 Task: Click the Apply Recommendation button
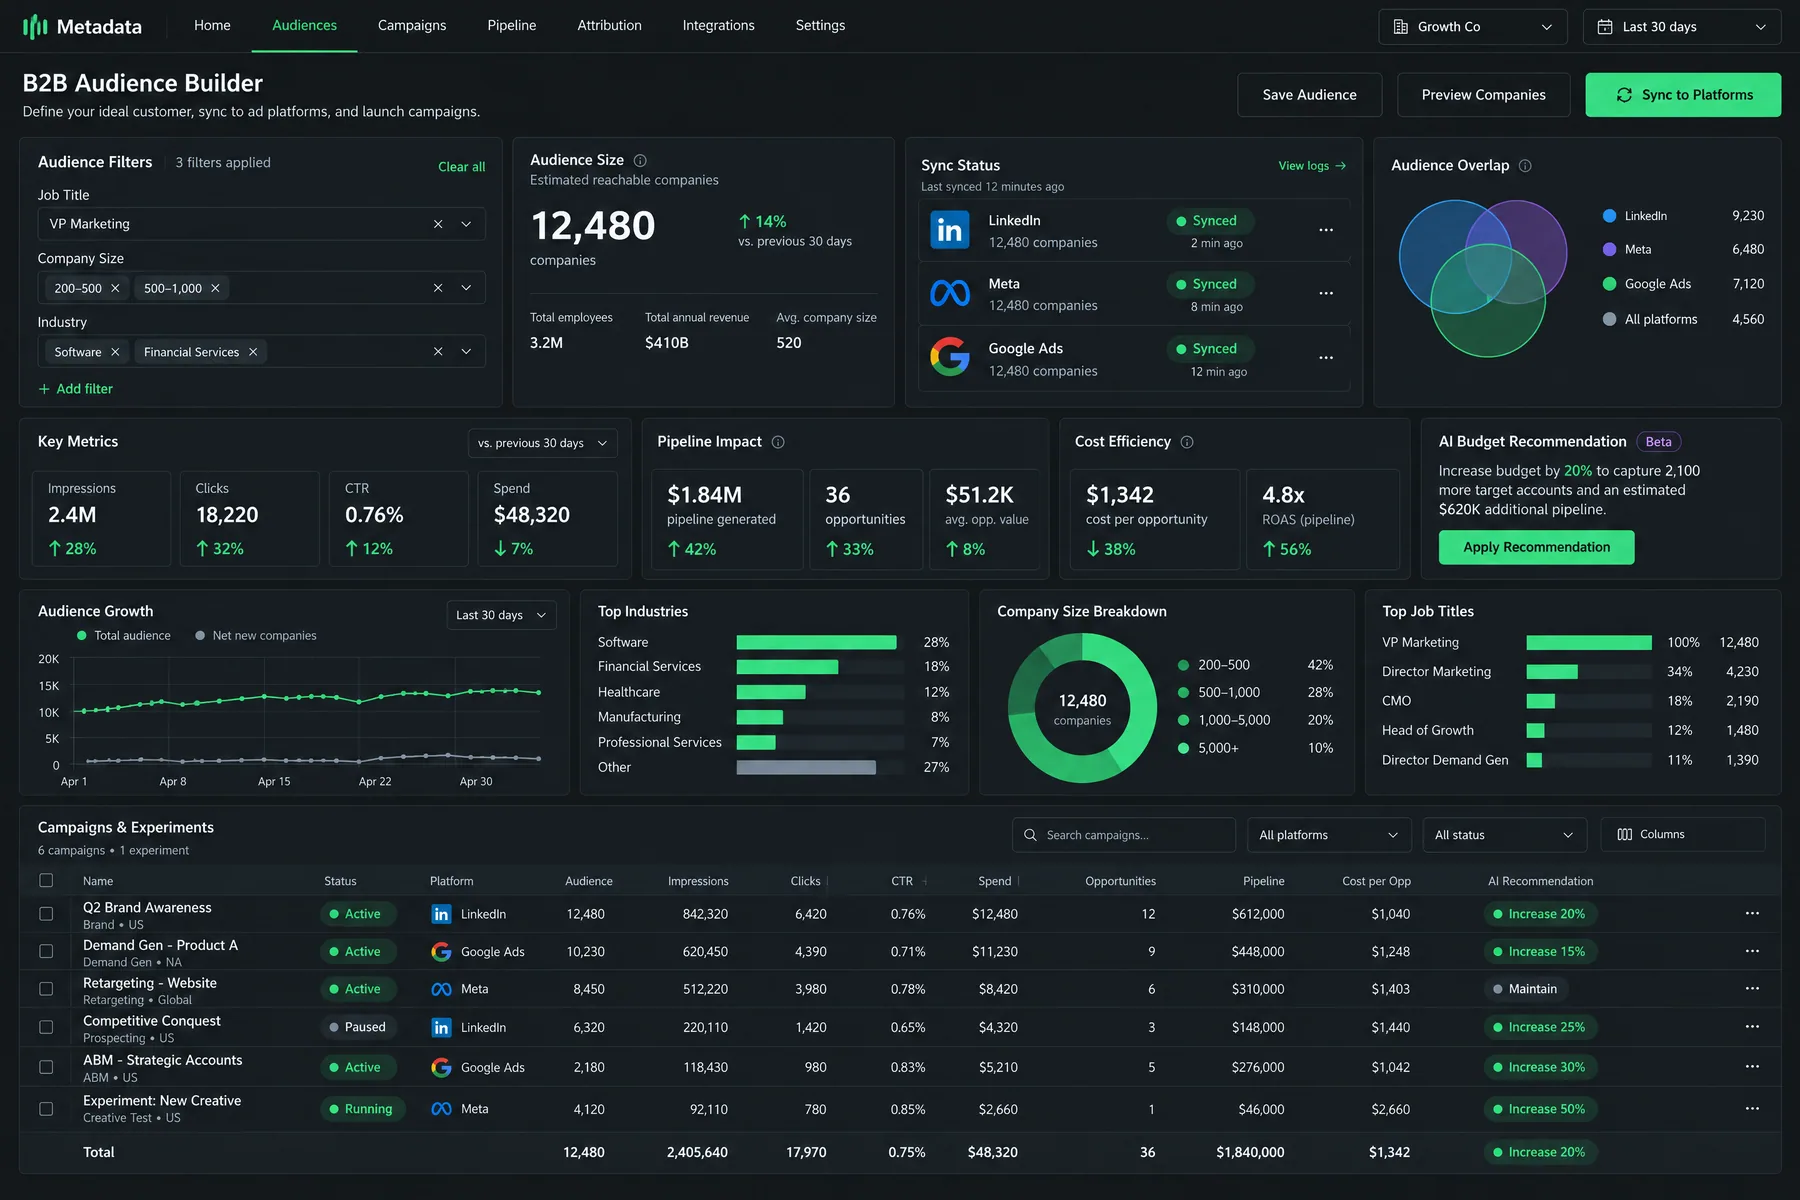point(1536,547)
